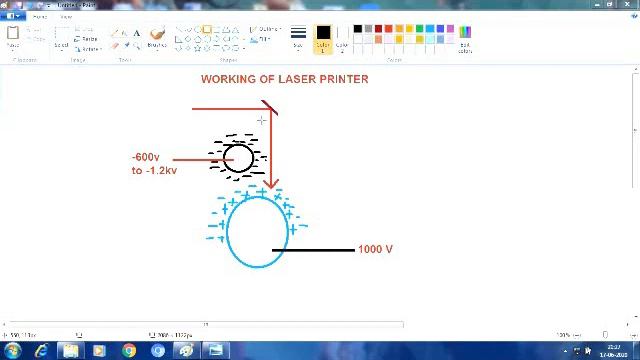The height and width of the screenshot is (360, 640).
Task: Choose the Five-point star shape
Action: (x=198, y=49)
